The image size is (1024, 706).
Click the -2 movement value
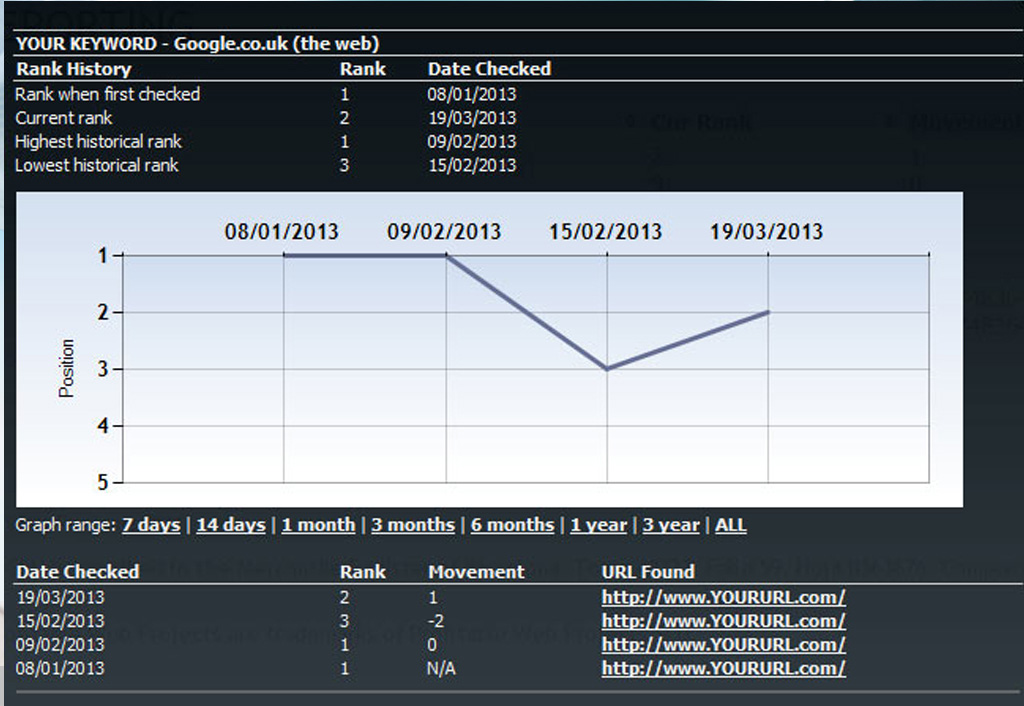pyautogui.click(x=435, y=620)
